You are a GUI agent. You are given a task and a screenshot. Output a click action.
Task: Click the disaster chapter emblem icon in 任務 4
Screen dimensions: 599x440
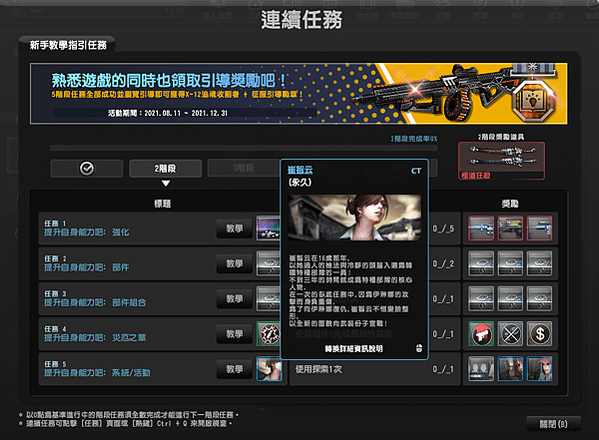269,333
